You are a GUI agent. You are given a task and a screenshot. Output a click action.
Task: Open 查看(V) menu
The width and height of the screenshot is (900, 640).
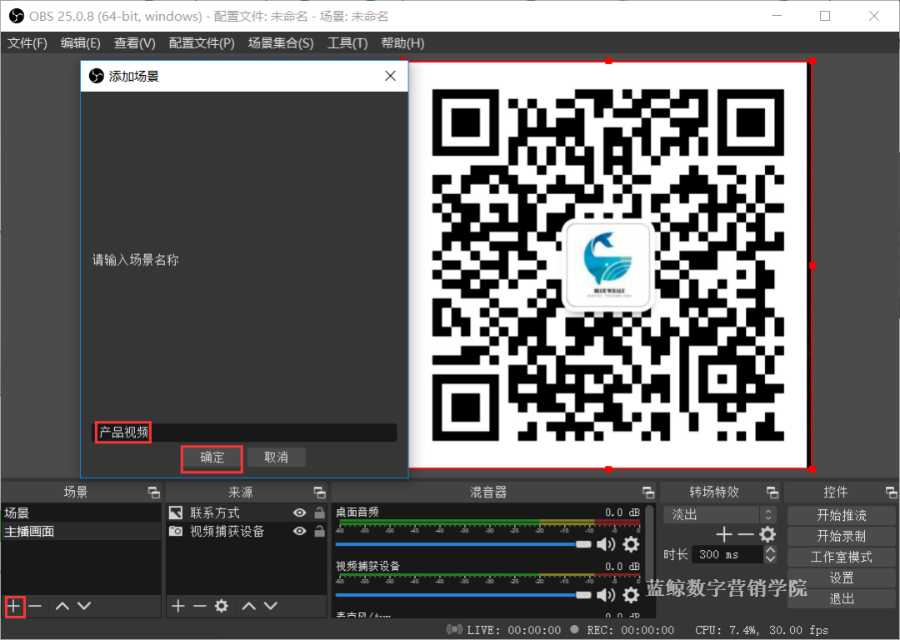(x=134, y=43)
